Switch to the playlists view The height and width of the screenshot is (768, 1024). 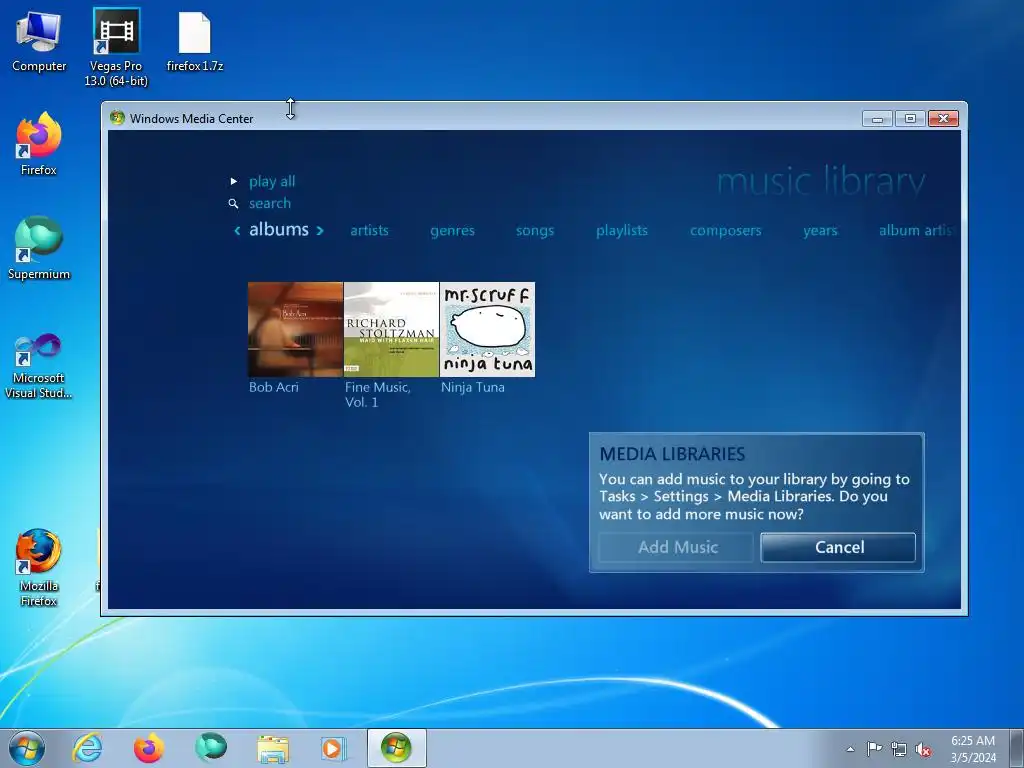pyautogui.click(x=622, y=231)
